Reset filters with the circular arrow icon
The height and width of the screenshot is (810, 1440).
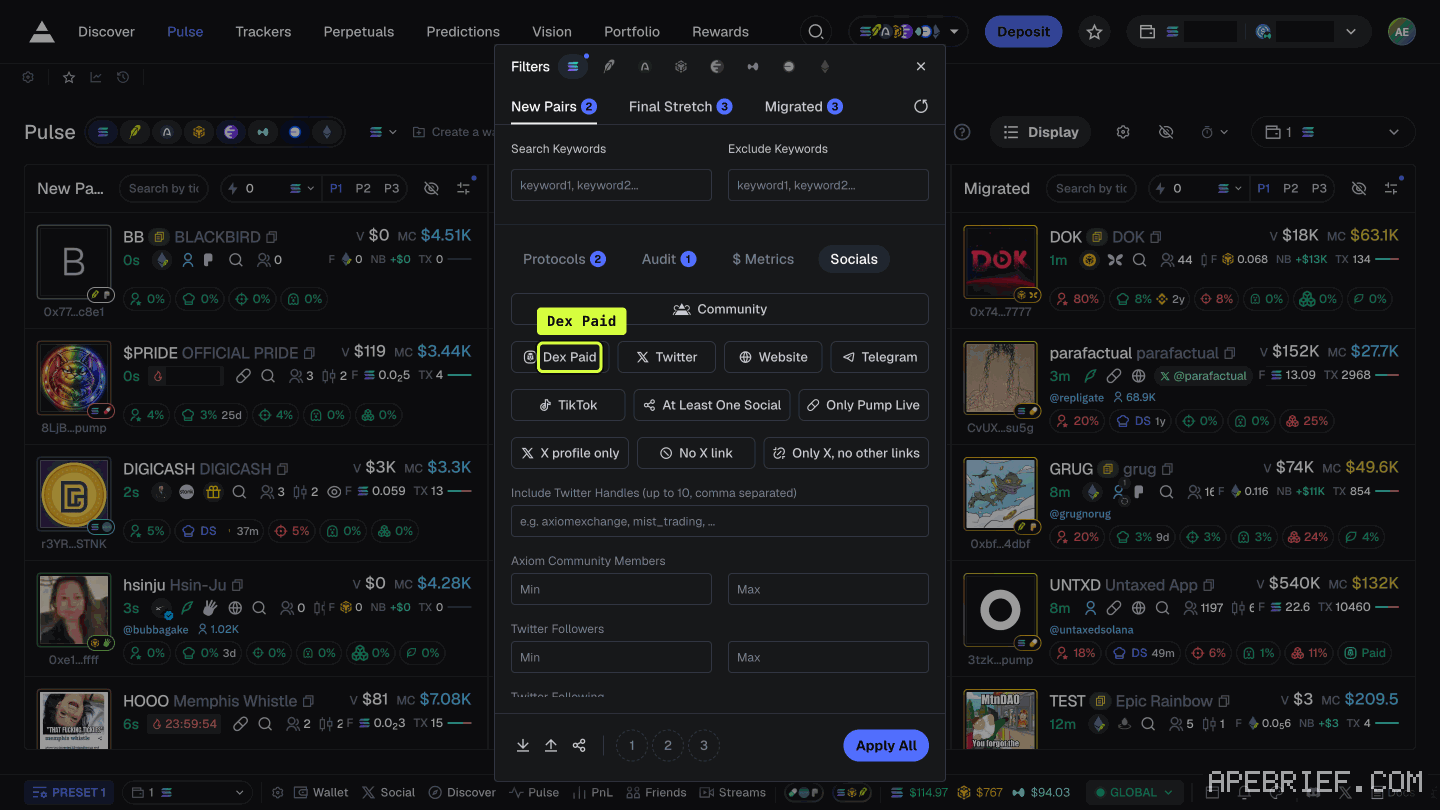(x=921, y=106)
